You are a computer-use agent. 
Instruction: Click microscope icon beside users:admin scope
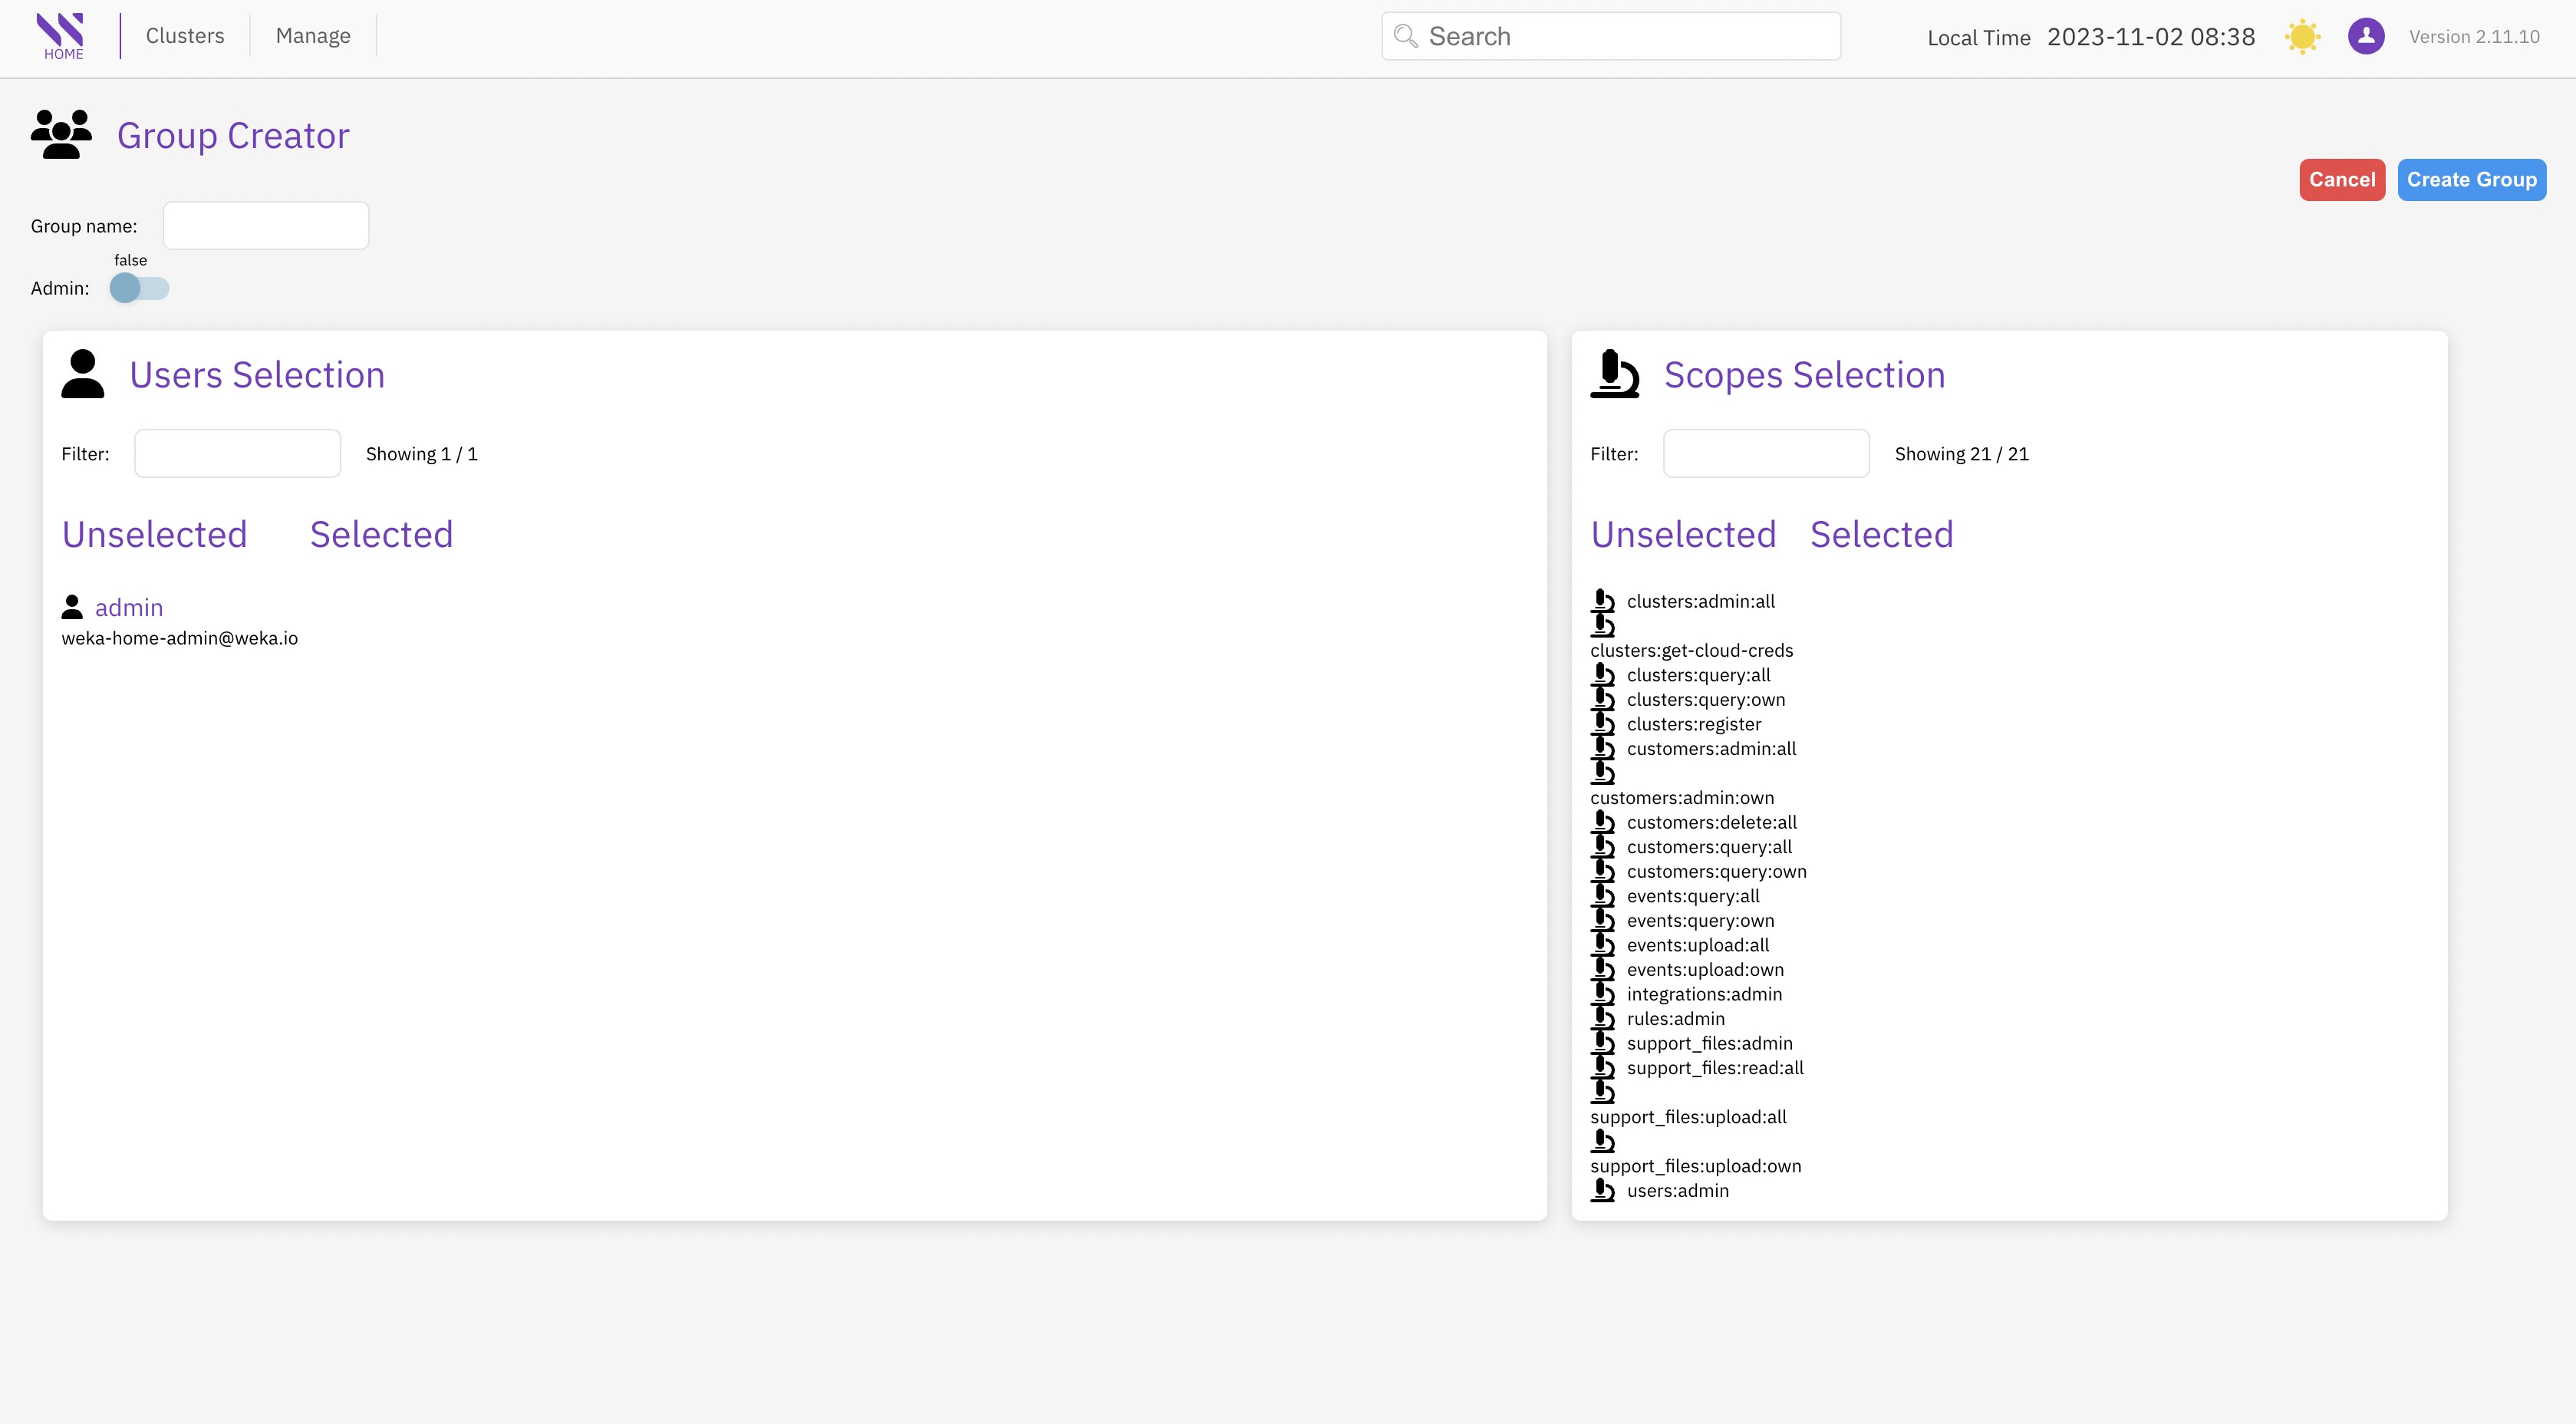[1602, 1190]
